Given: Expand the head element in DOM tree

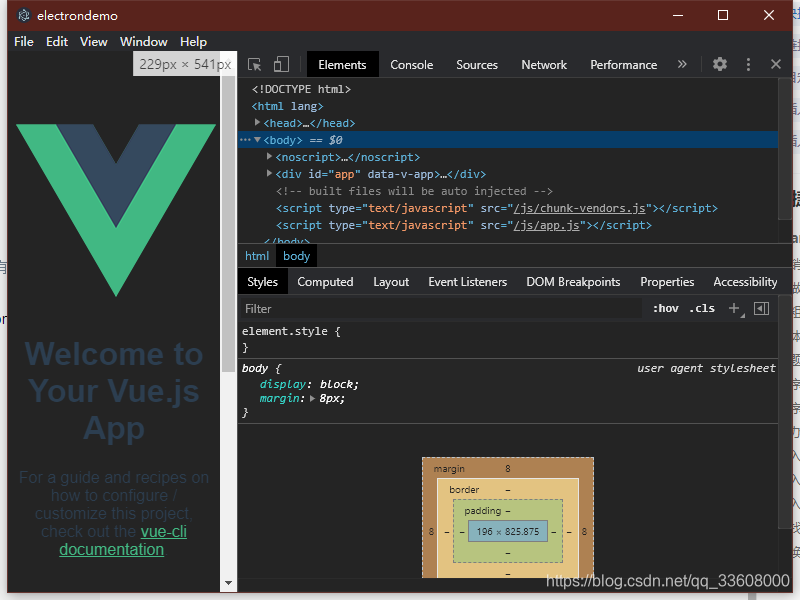Looking at the screenshot, I should (x=258, y=122).
